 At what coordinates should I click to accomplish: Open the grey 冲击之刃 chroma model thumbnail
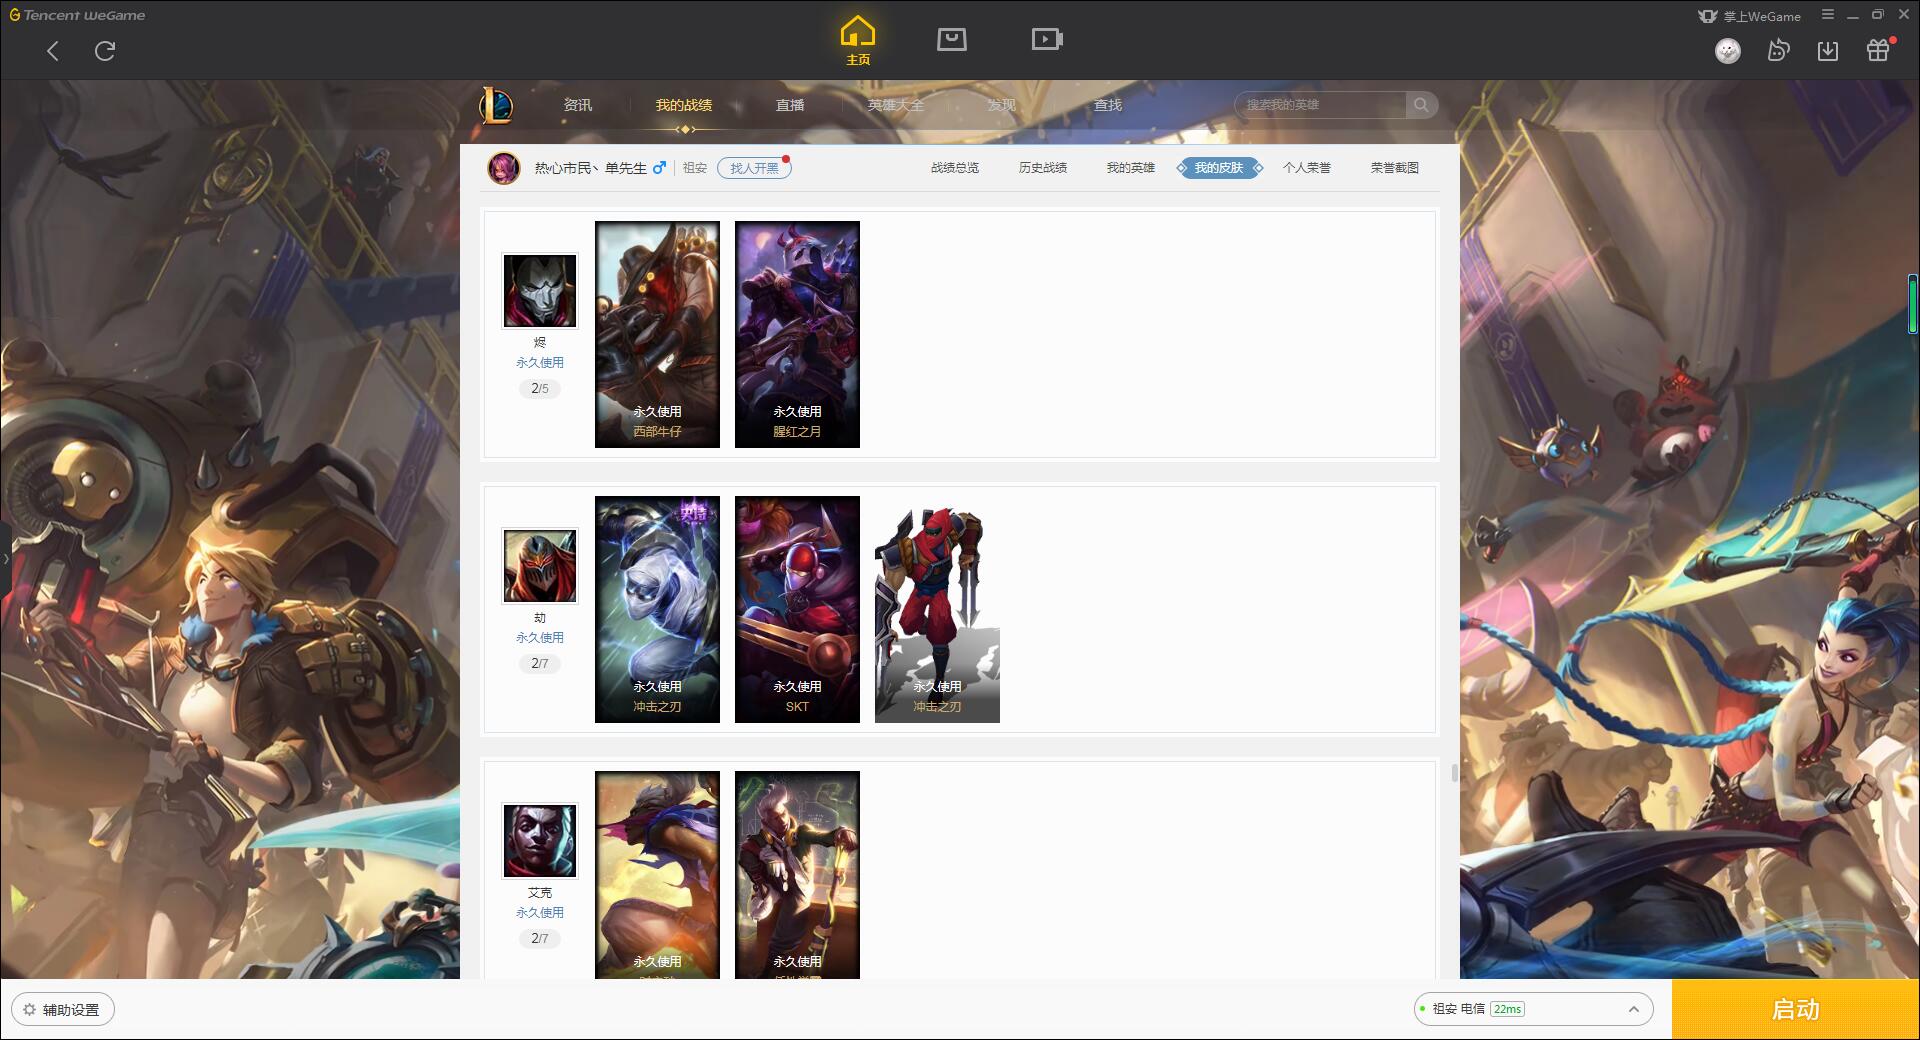937,609
